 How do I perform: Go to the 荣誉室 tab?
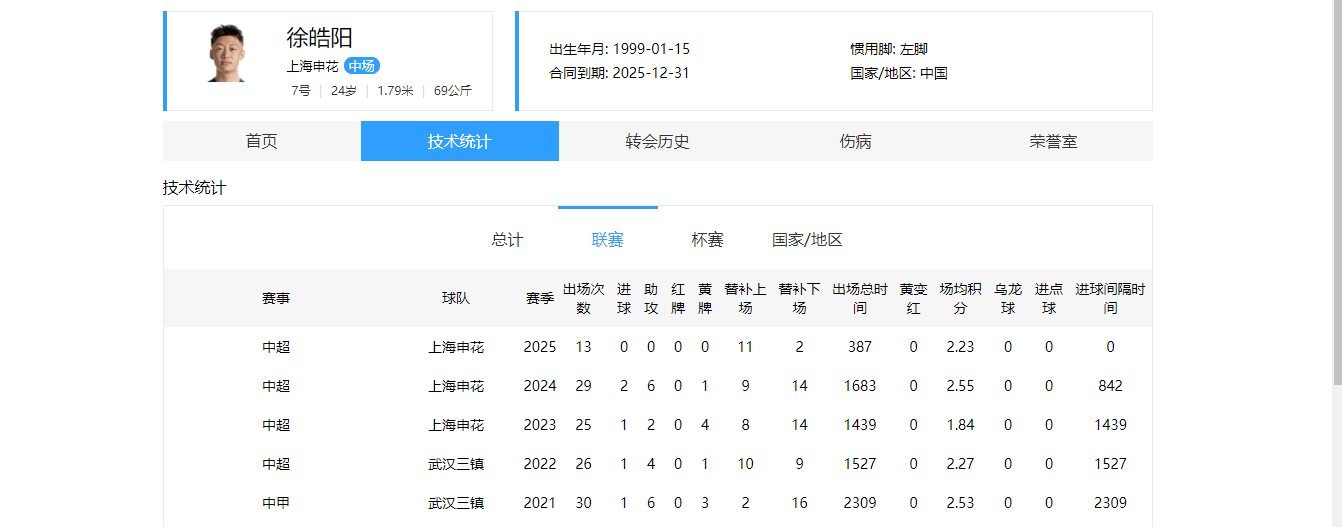1053,141
